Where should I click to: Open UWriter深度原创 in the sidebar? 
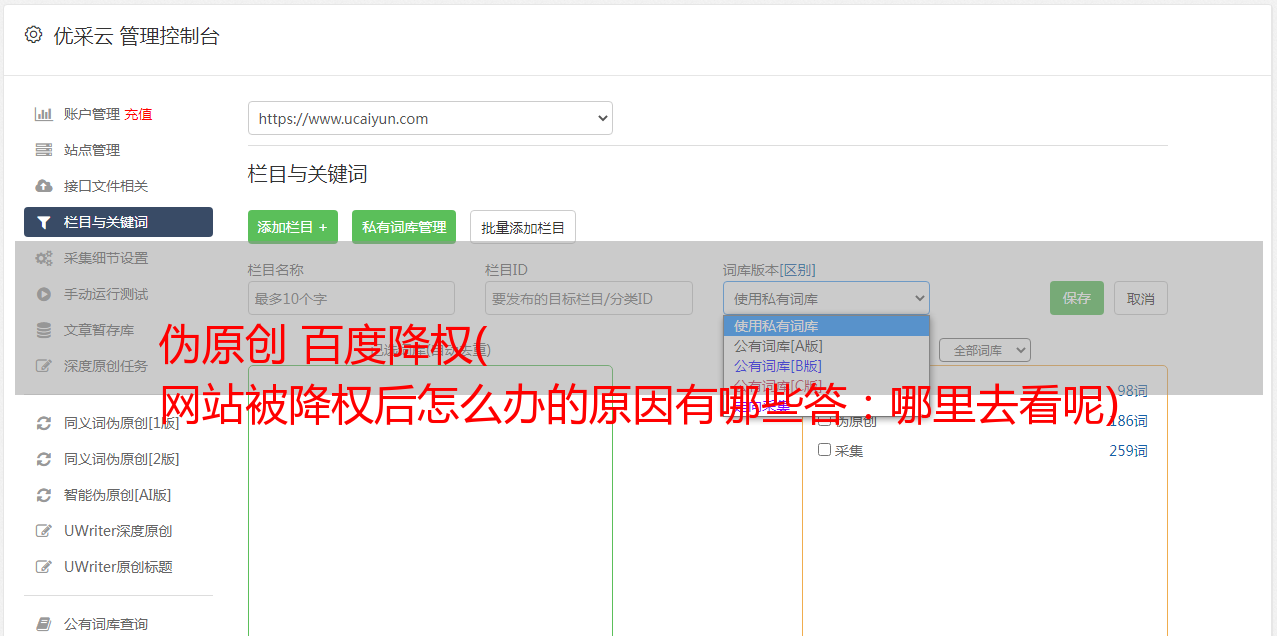click(x=118, y=531)
